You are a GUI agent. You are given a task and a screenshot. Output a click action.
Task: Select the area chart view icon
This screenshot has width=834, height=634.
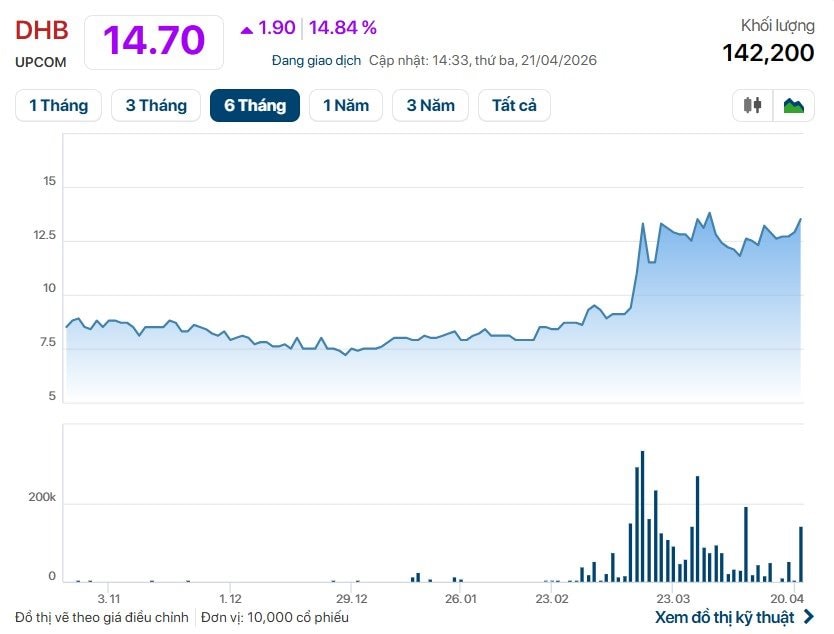794,105
